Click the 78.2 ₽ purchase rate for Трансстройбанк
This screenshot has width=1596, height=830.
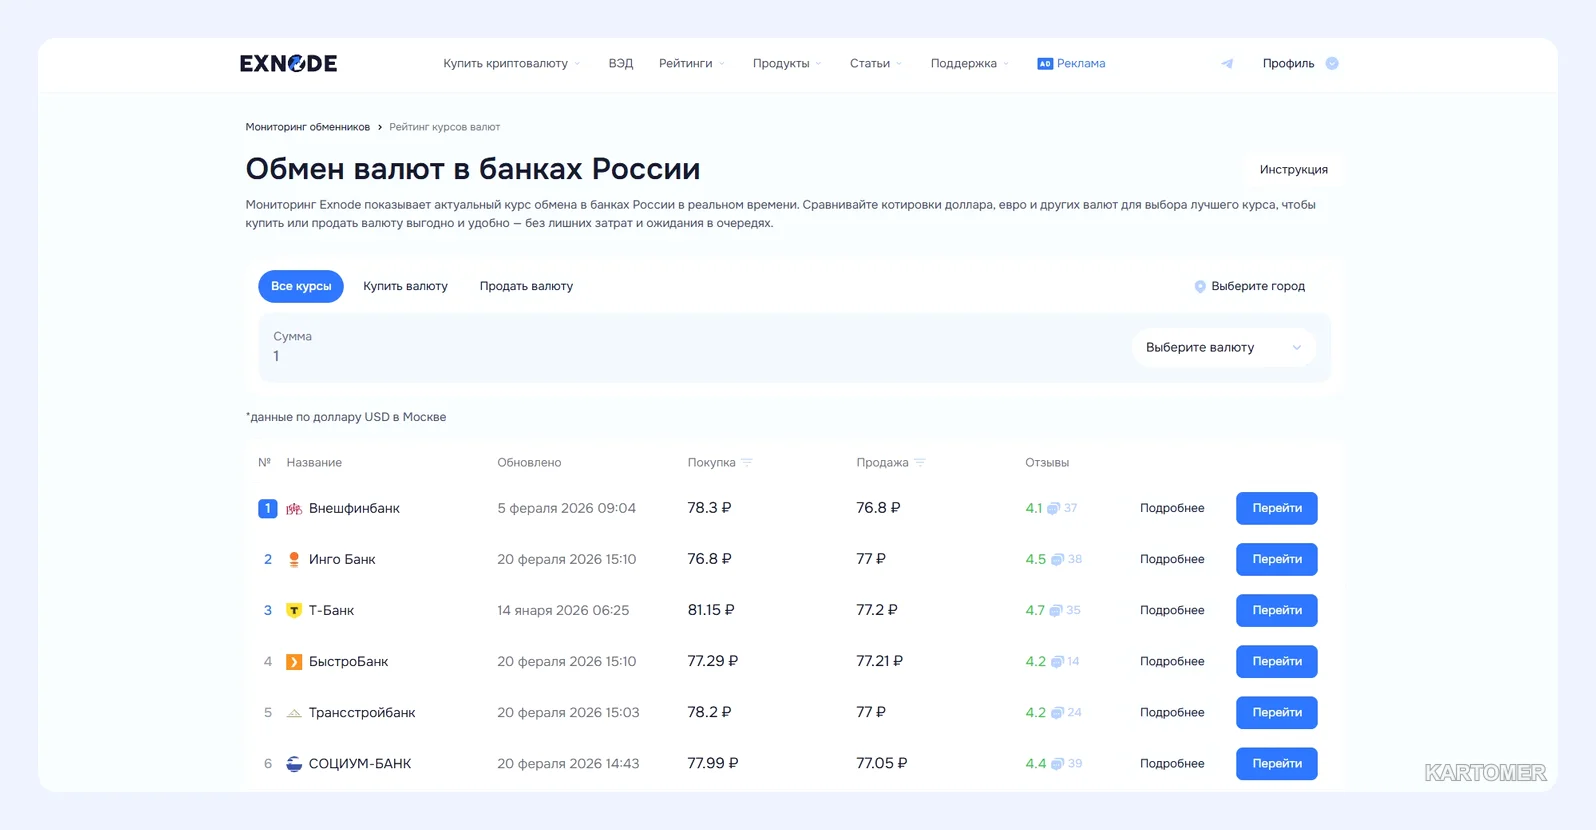709,713
